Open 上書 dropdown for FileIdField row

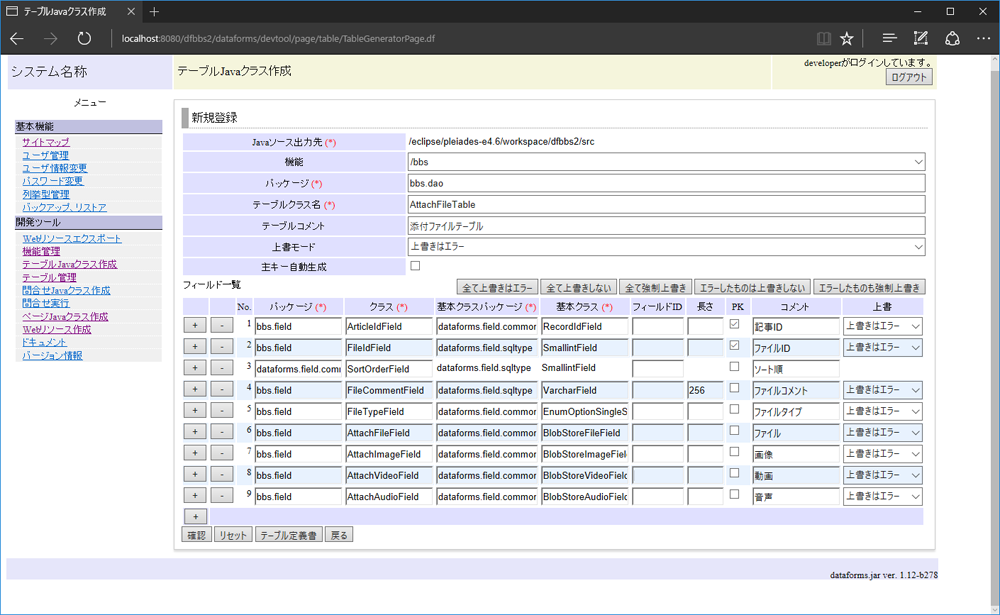click(x=883, y=347)
